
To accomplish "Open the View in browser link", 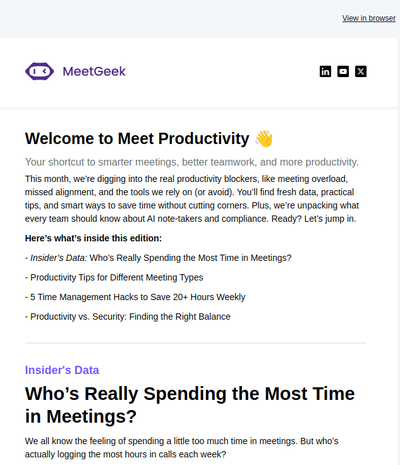I will (x=369, y=18).
